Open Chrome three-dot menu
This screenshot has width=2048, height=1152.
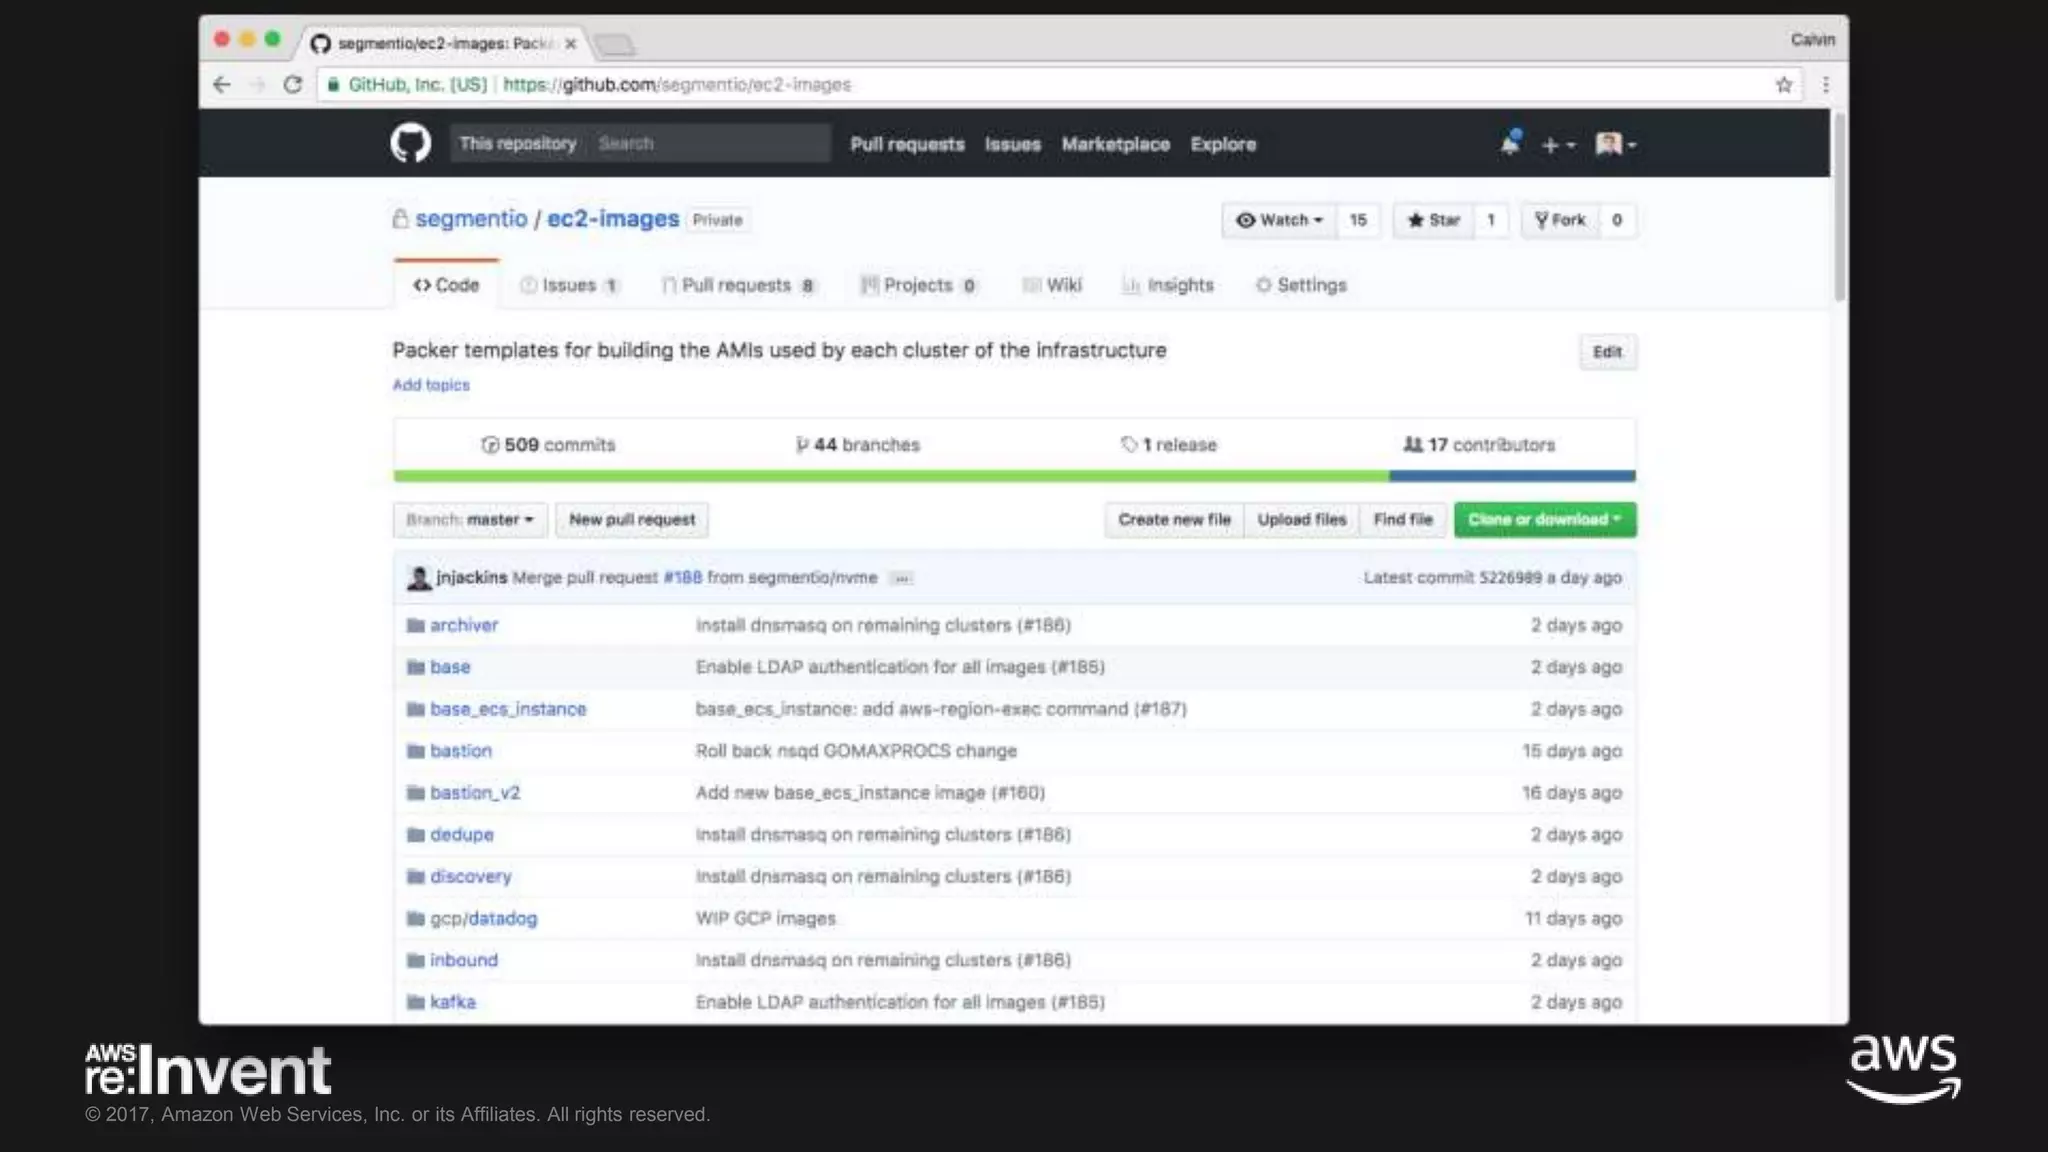coord(1825,85)
